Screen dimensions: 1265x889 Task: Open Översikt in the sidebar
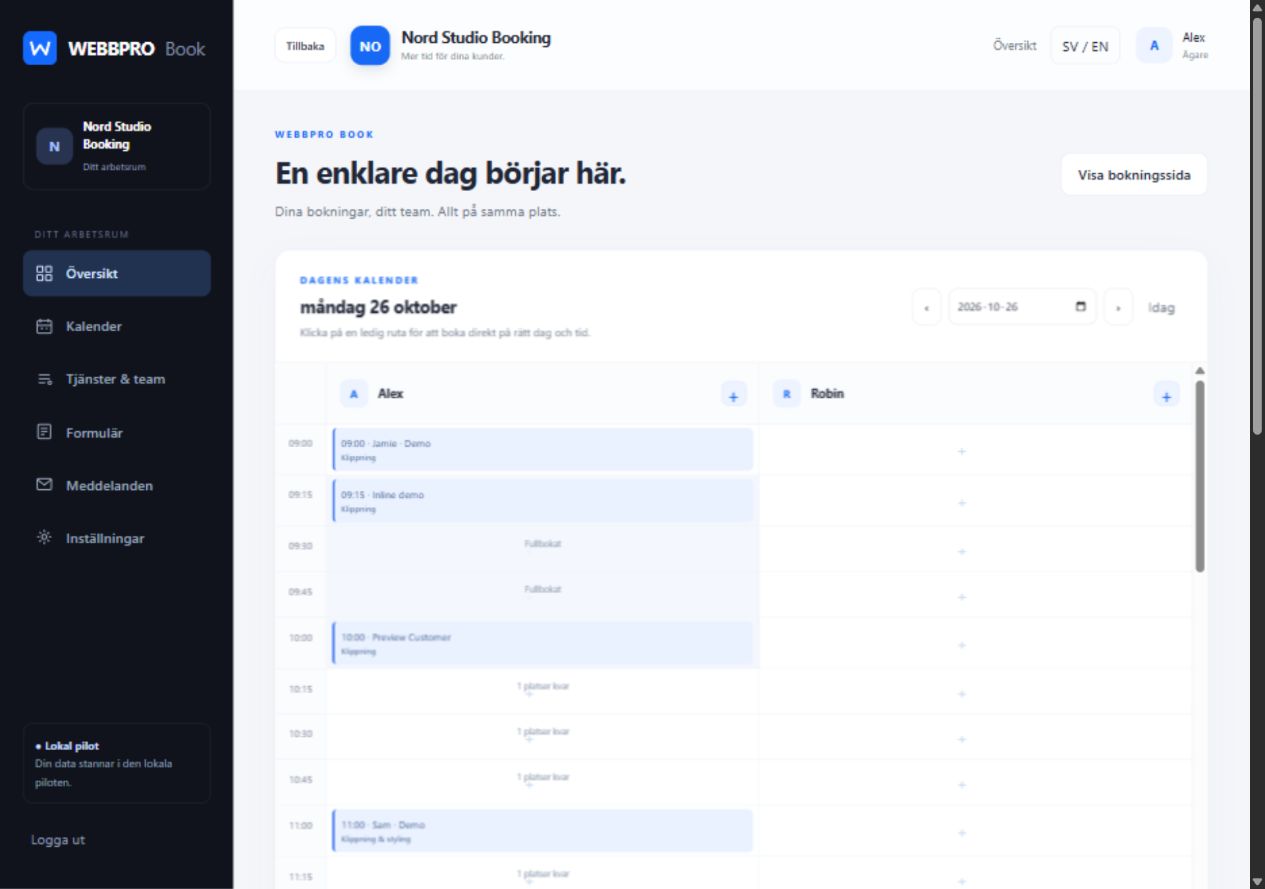pos(117,273)
